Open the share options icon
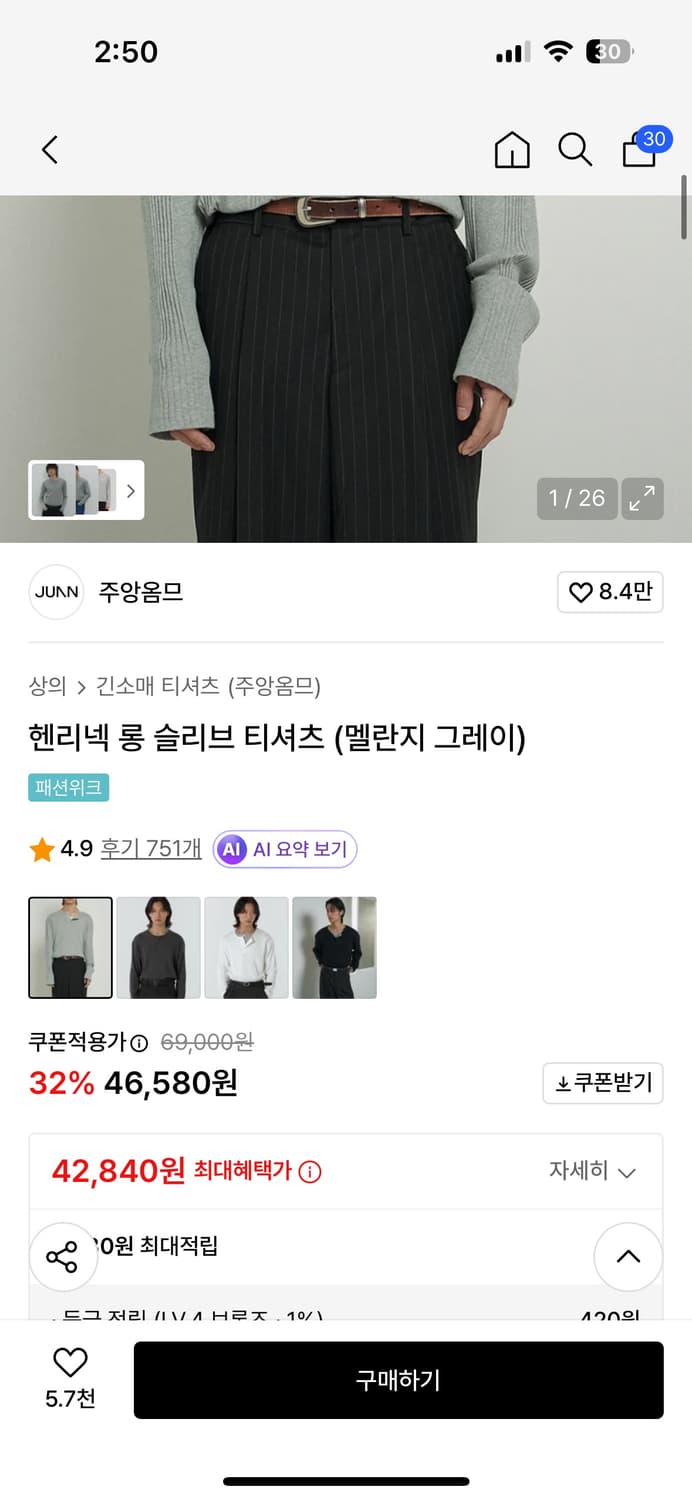Image resolution: width=692 pixels, height=1500 pixels. 63,1257
